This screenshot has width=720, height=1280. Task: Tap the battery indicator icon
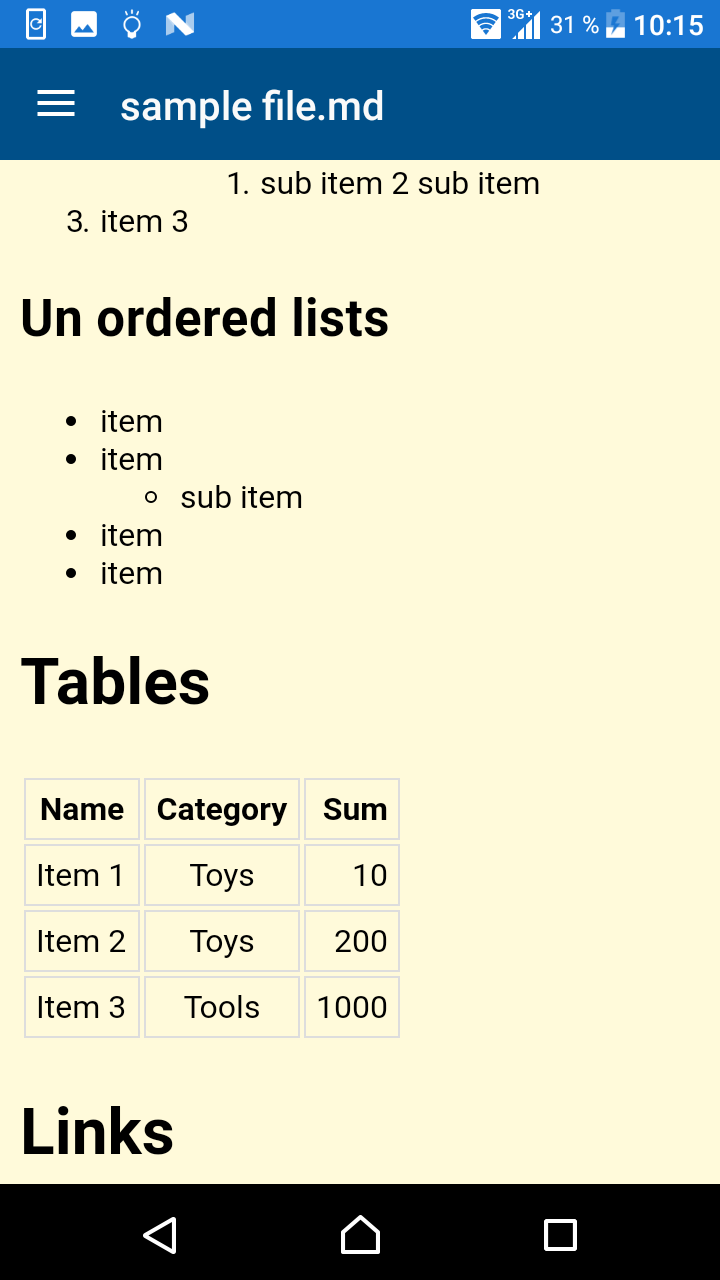pyautogui.click(x=616, y=24)
